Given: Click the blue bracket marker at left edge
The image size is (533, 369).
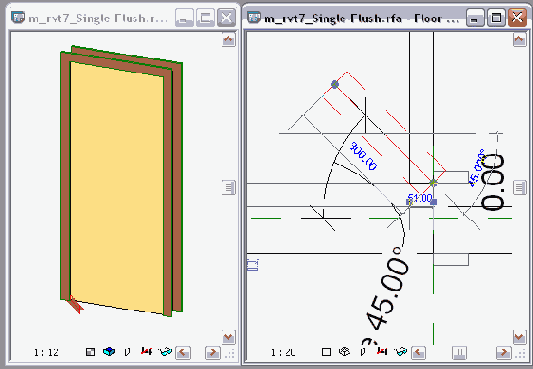Looking at the screenshot, I should tap(253, 265).
